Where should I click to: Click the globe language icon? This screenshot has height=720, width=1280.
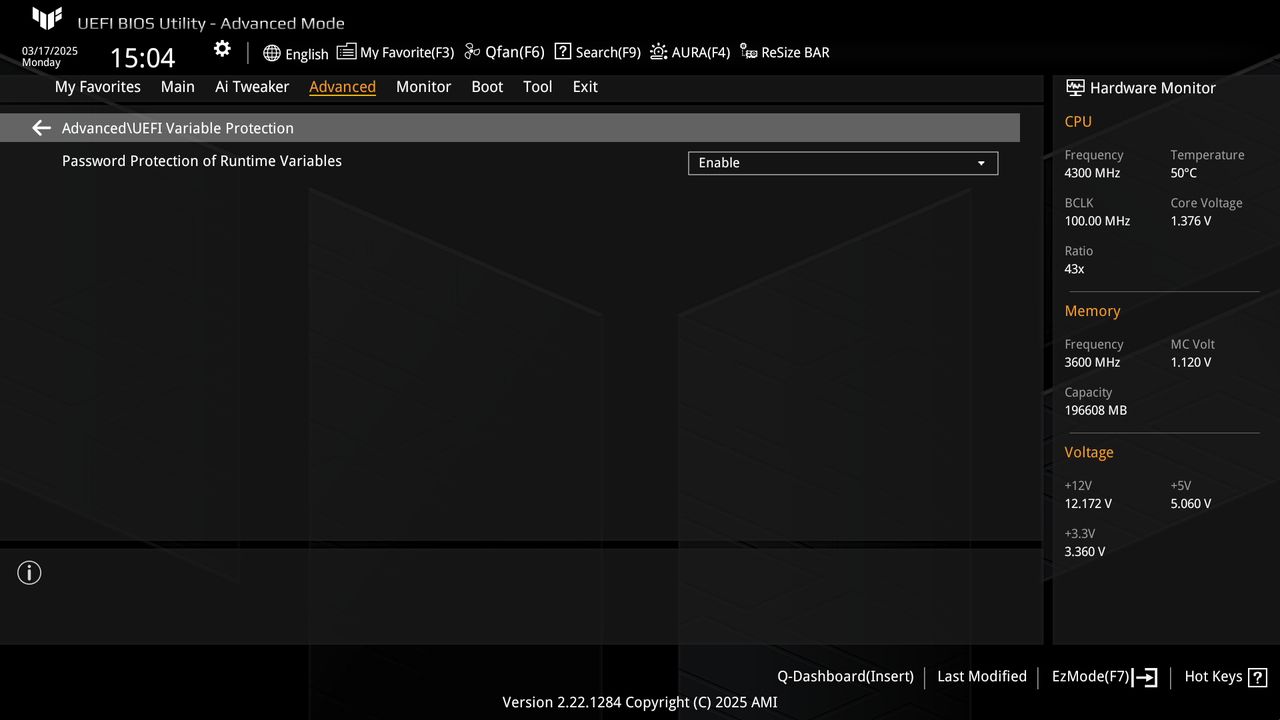[272, 53]
